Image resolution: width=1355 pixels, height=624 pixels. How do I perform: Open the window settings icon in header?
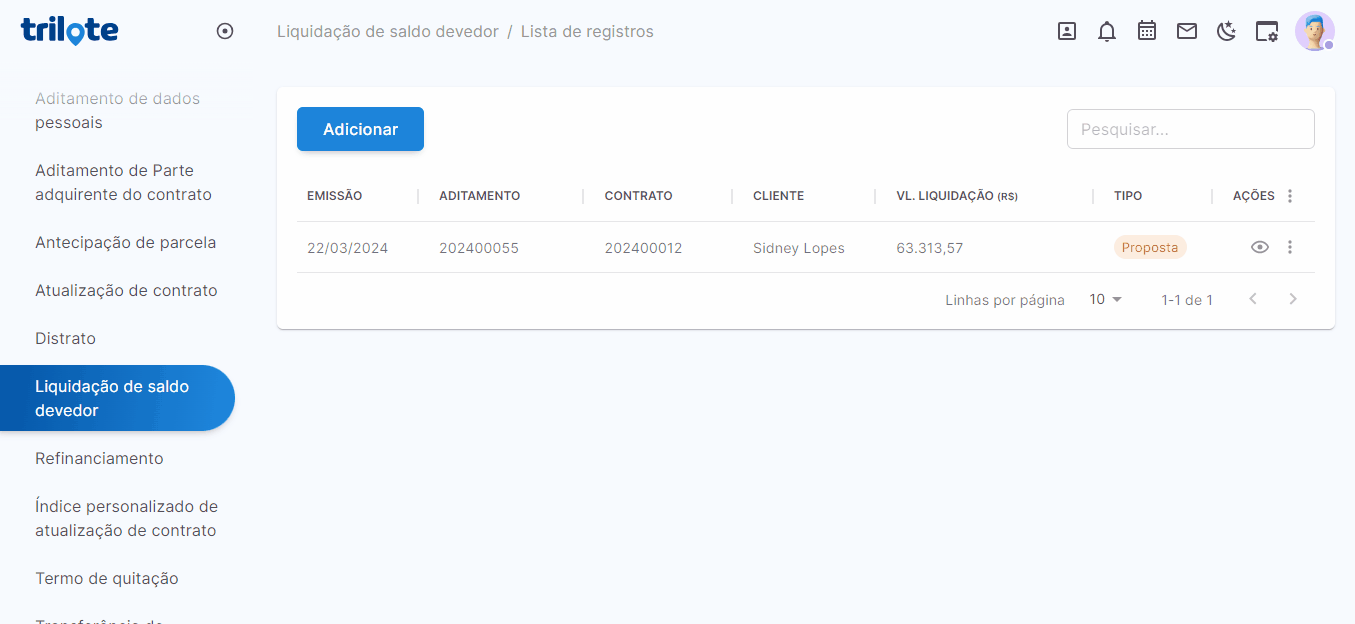click(1267, 31)
